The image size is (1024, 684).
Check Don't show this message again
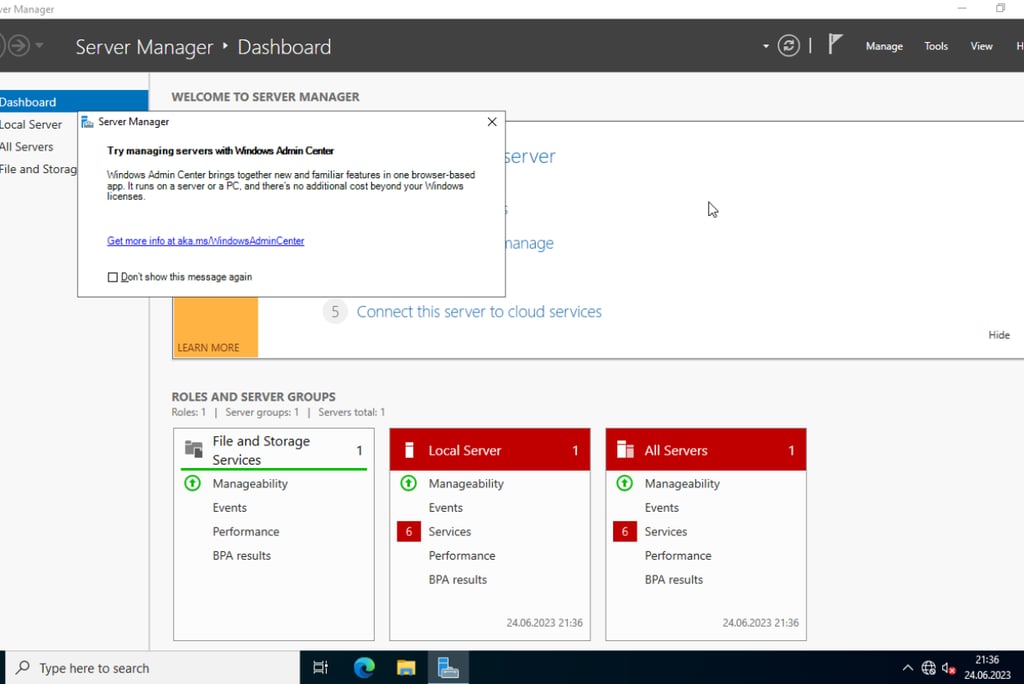coord(112,277)
